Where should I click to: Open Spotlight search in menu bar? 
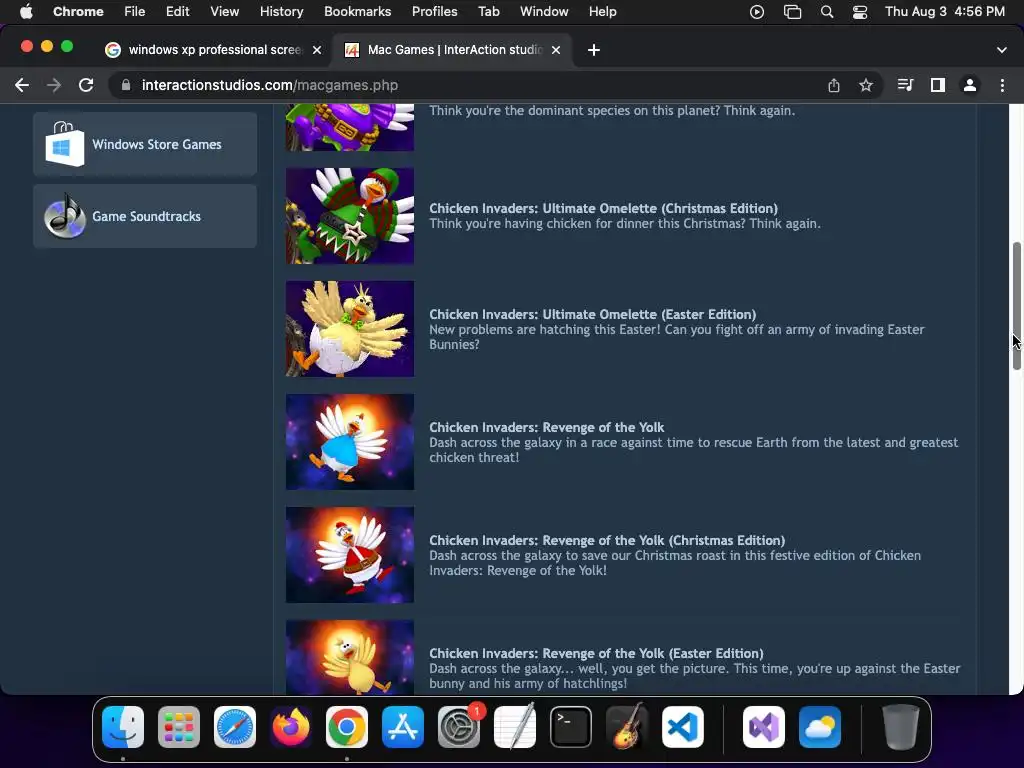point(827,12)
